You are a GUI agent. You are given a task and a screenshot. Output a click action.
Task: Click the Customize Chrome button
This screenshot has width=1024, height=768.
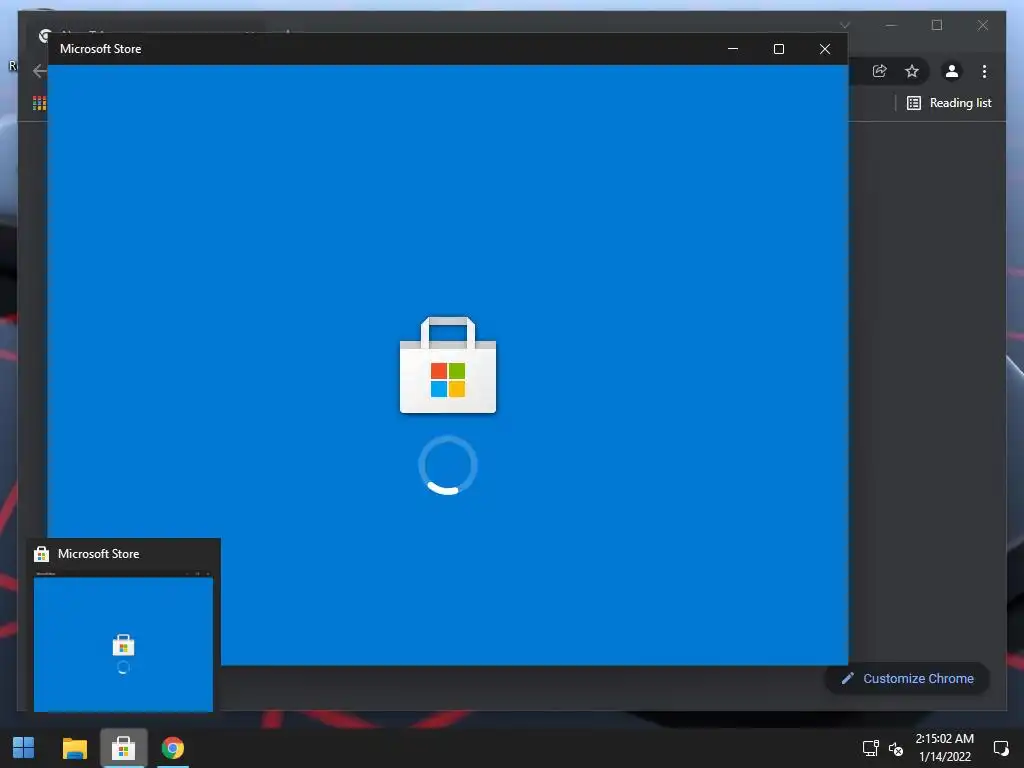[x=908, y=679]
